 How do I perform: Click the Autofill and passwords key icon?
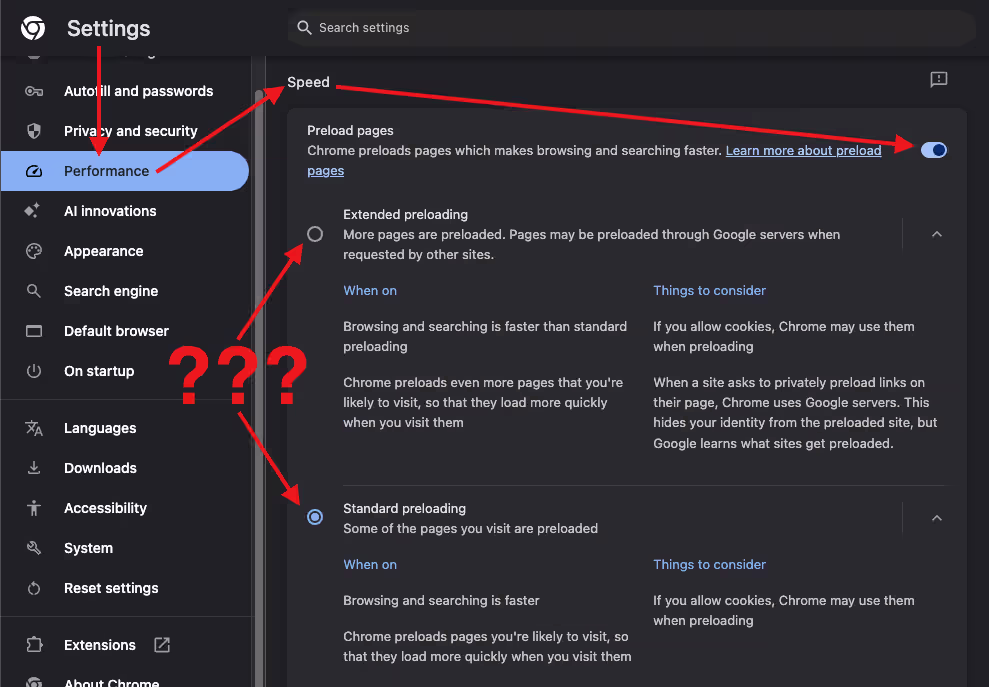point(34,91)
